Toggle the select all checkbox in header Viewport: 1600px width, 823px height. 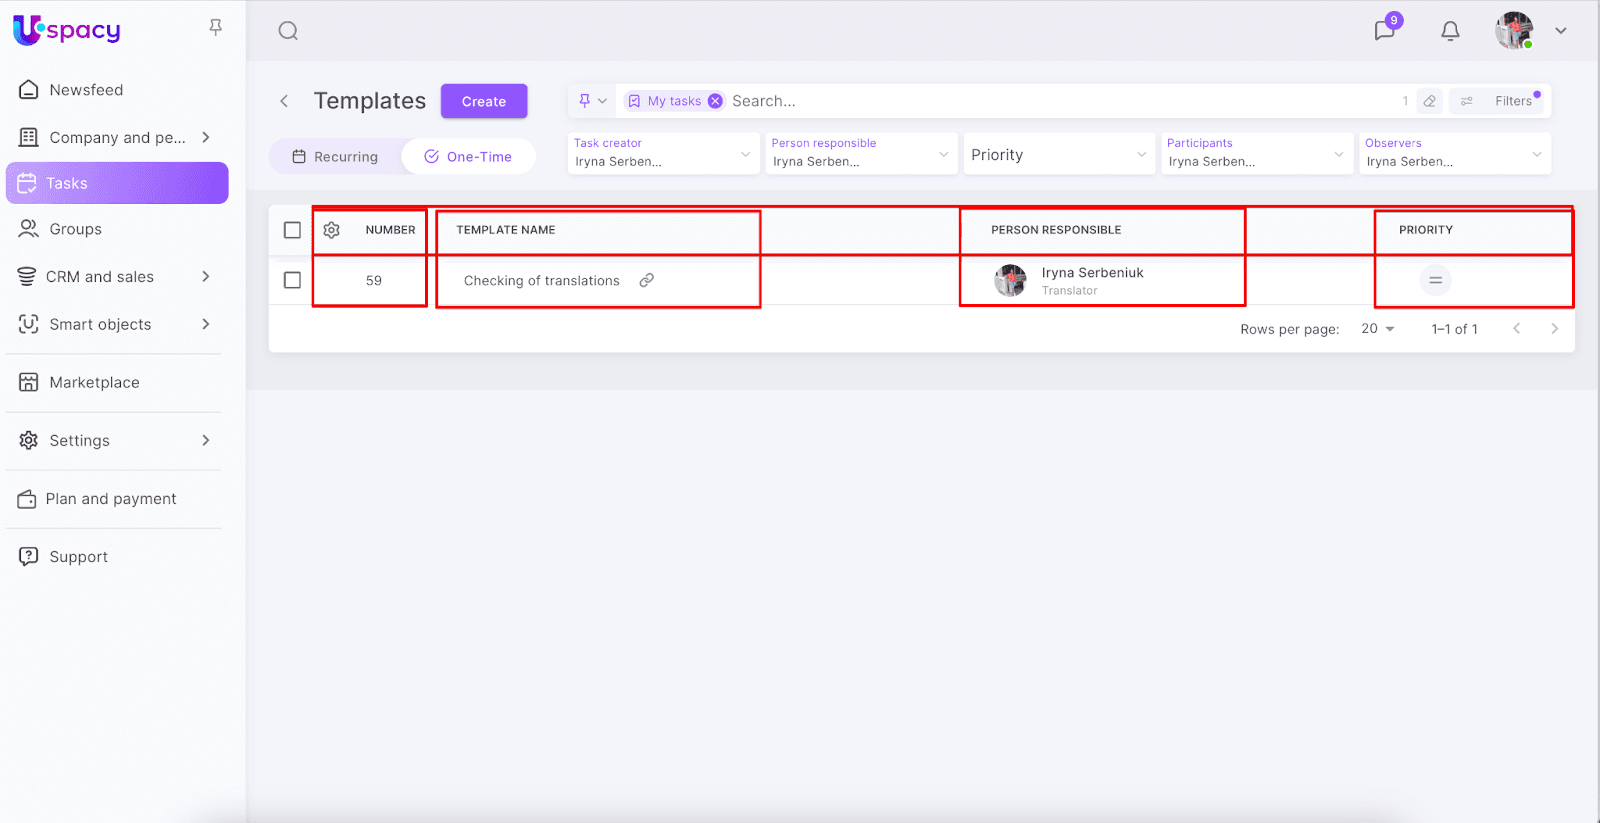292,230
